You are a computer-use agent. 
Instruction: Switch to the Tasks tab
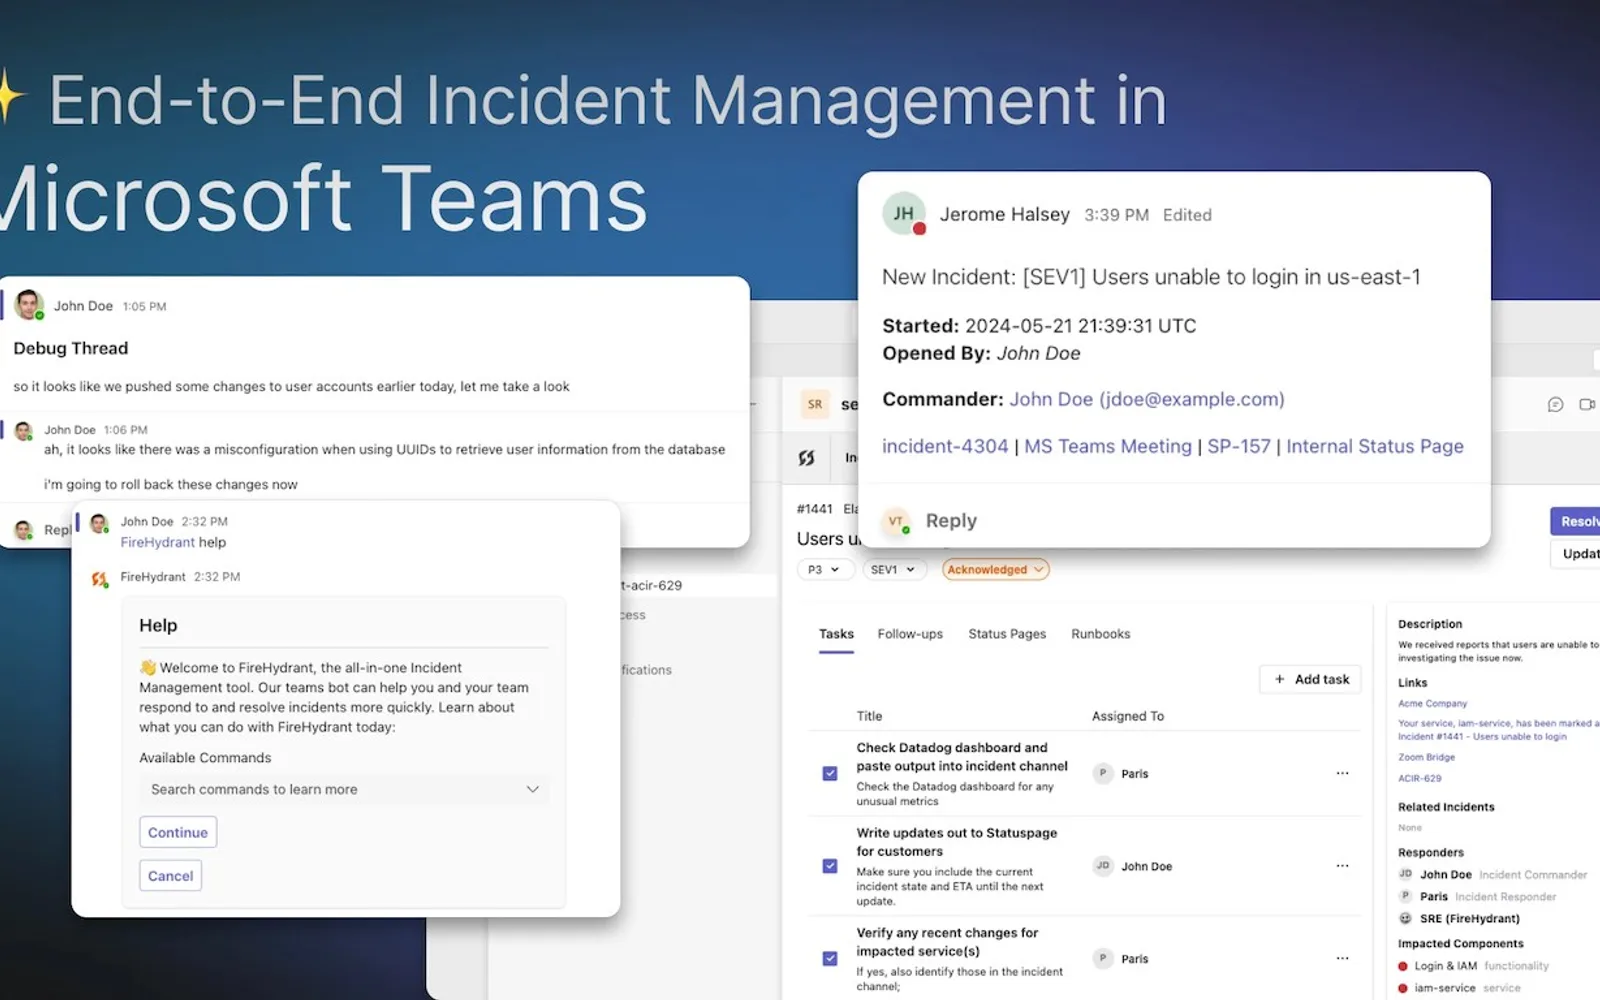pos(836,634)
